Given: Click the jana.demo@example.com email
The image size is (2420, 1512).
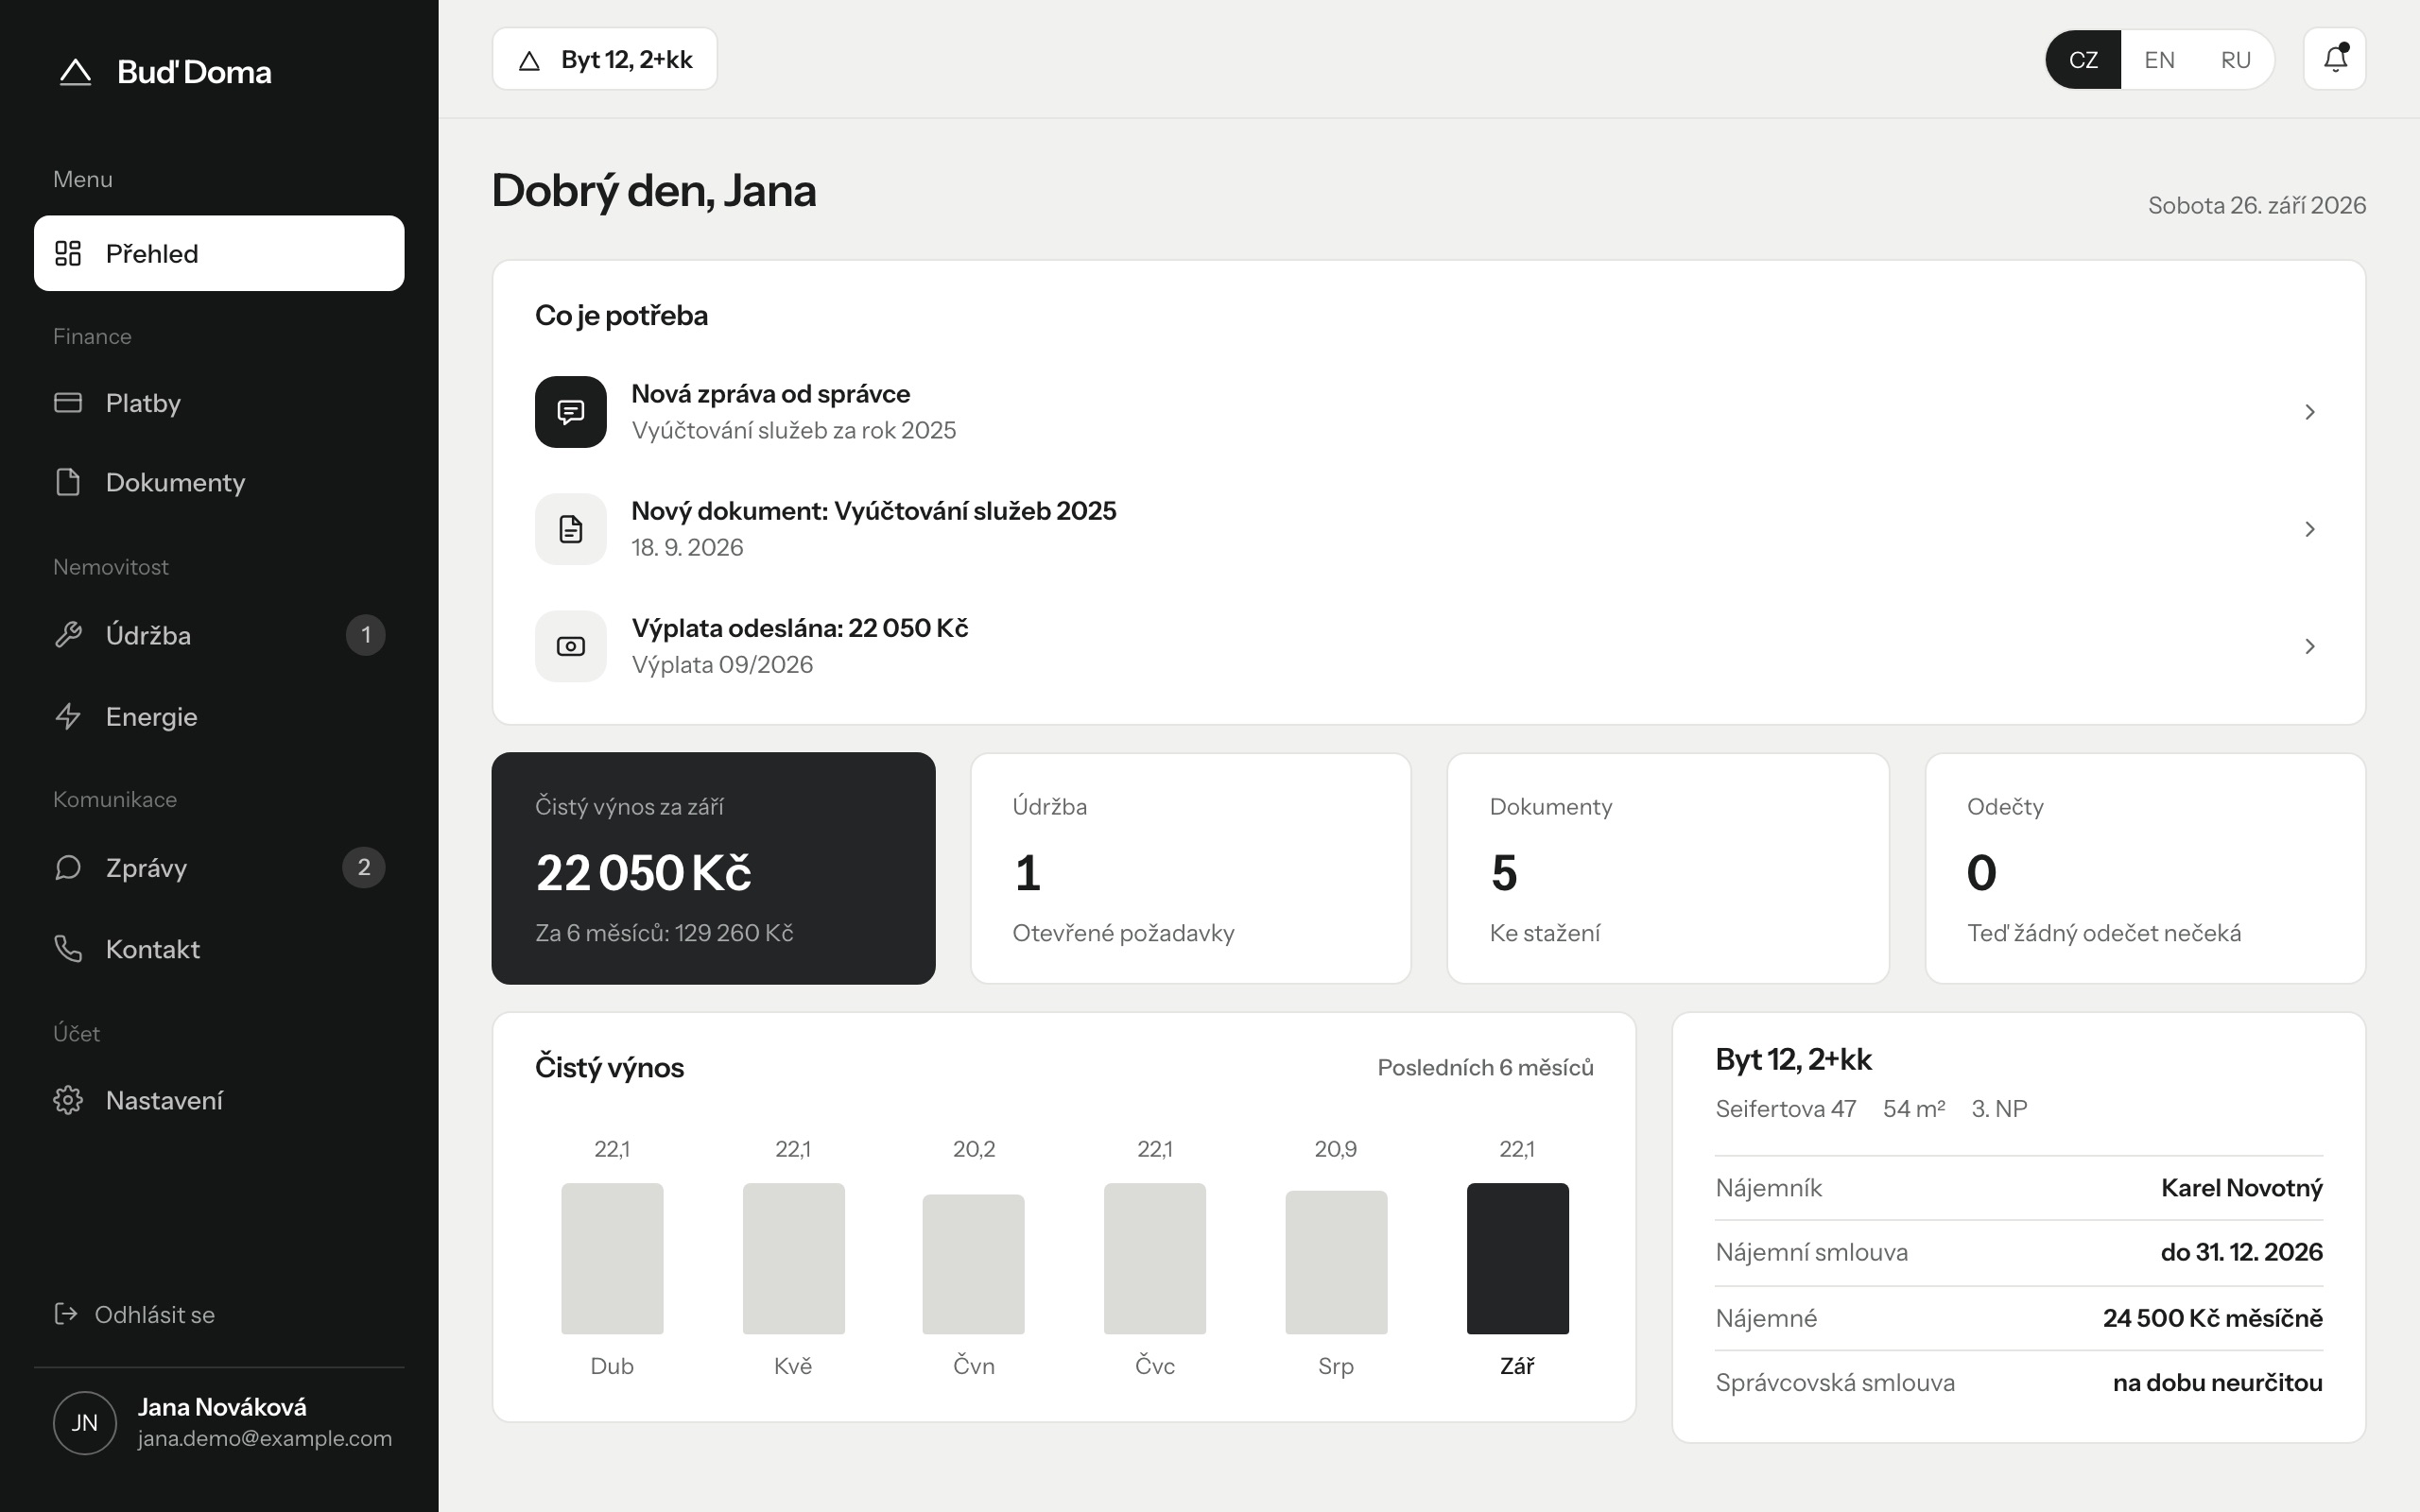Looking at the screenshot, I should pos(265,1438).
